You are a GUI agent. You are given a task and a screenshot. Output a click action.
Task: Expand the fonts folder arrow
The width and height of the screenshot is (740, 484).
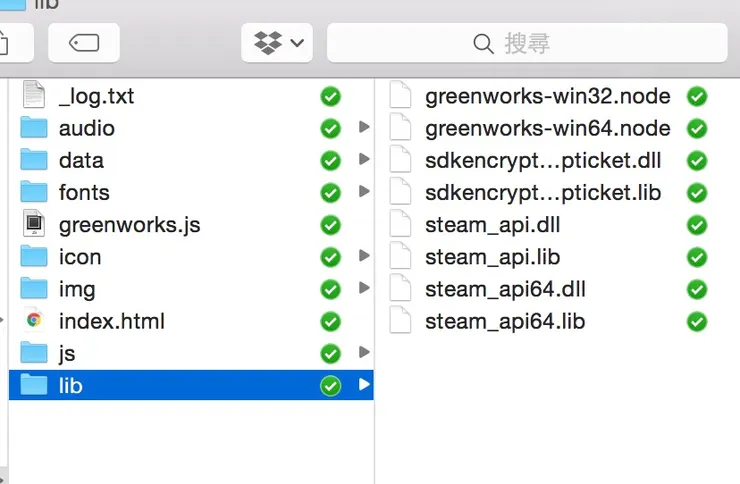point(364,191)
